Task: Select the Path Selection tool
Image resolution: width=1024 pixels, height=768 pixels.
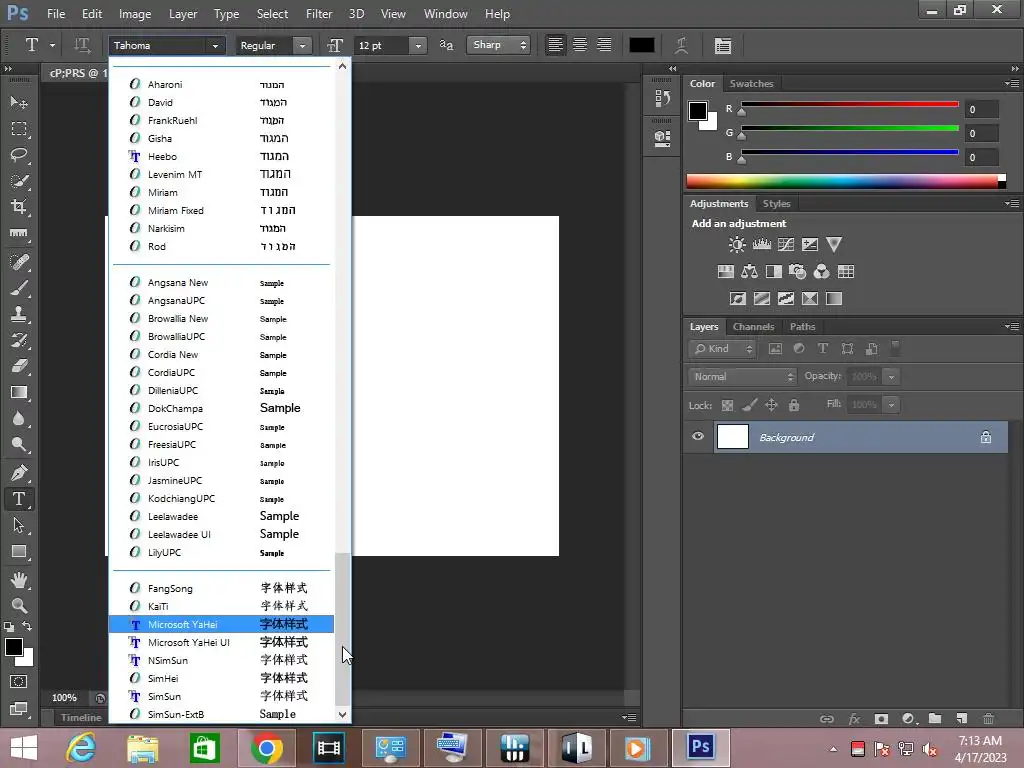Action: click(x=19, y=525)
